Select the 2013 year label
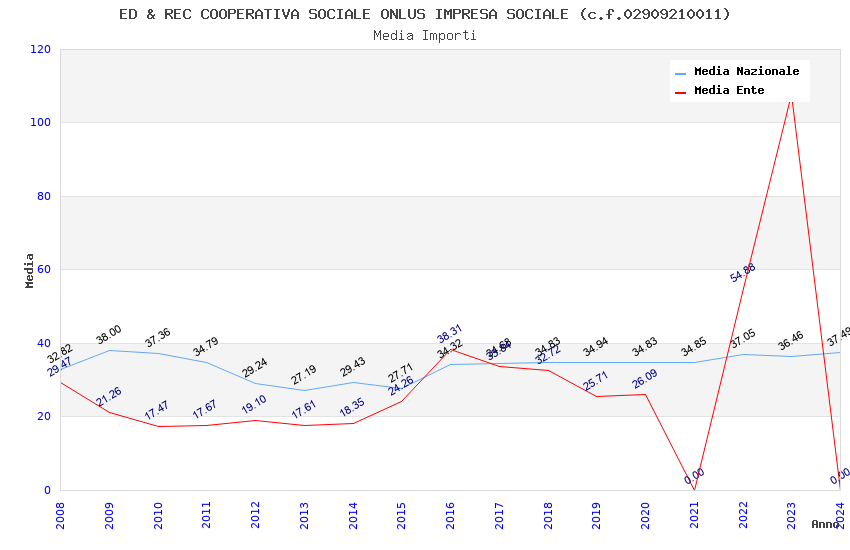 pos(304,515)
